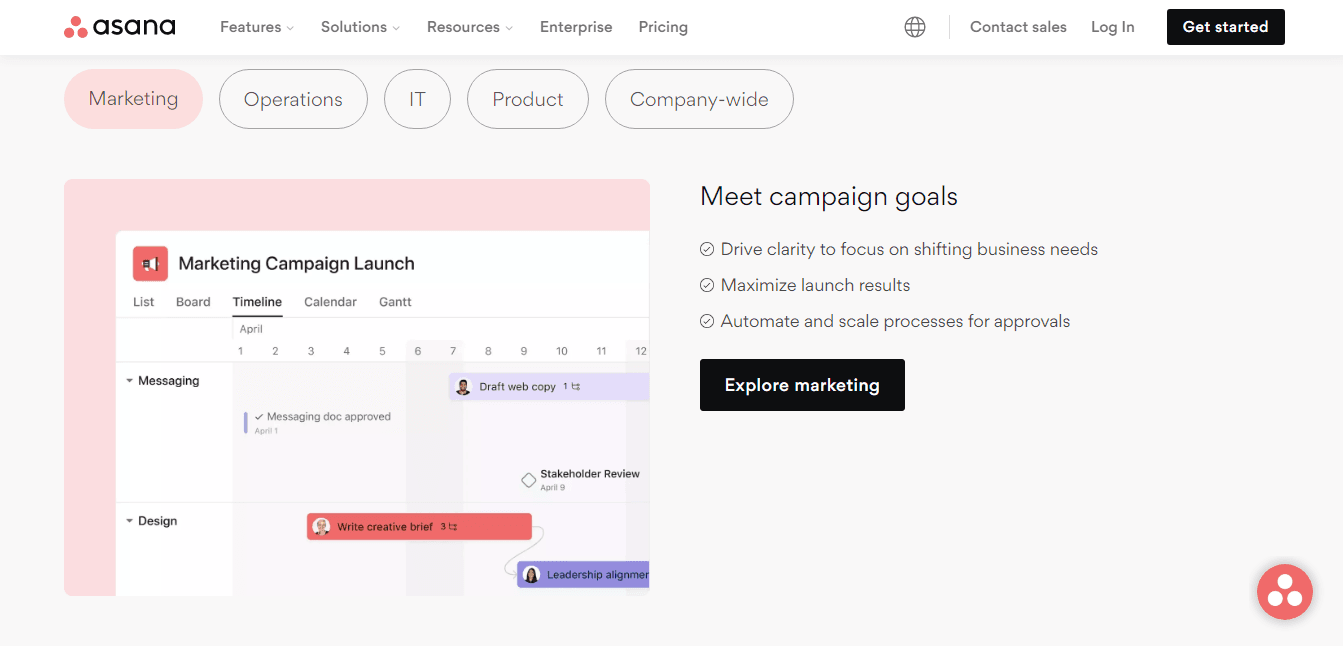Click the Get started button
This screenshot has width=1343, height=649.
[1225, 27]
